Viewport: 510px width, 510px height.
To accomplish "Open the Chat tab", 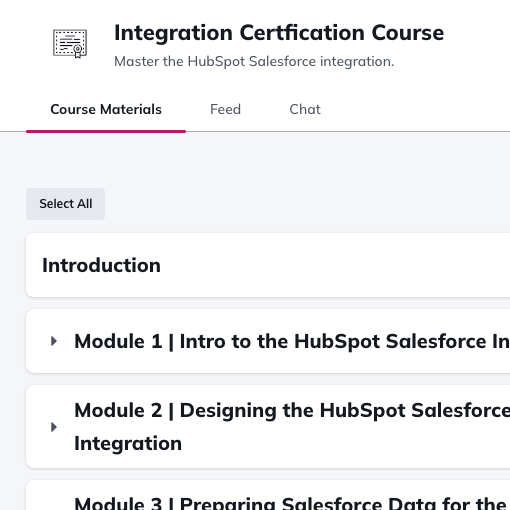I will click(x=305, y=109).
